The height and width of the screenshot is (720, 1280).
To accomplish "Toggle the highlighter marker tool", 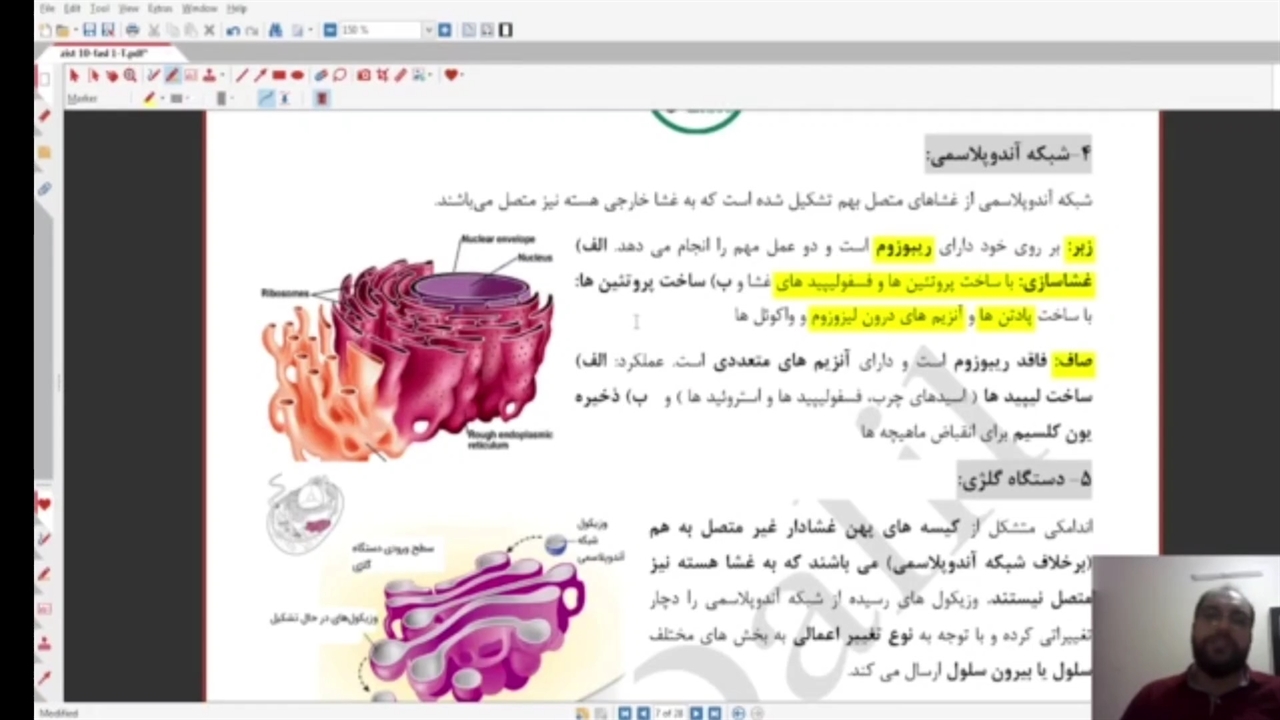I will coord(171,76).
